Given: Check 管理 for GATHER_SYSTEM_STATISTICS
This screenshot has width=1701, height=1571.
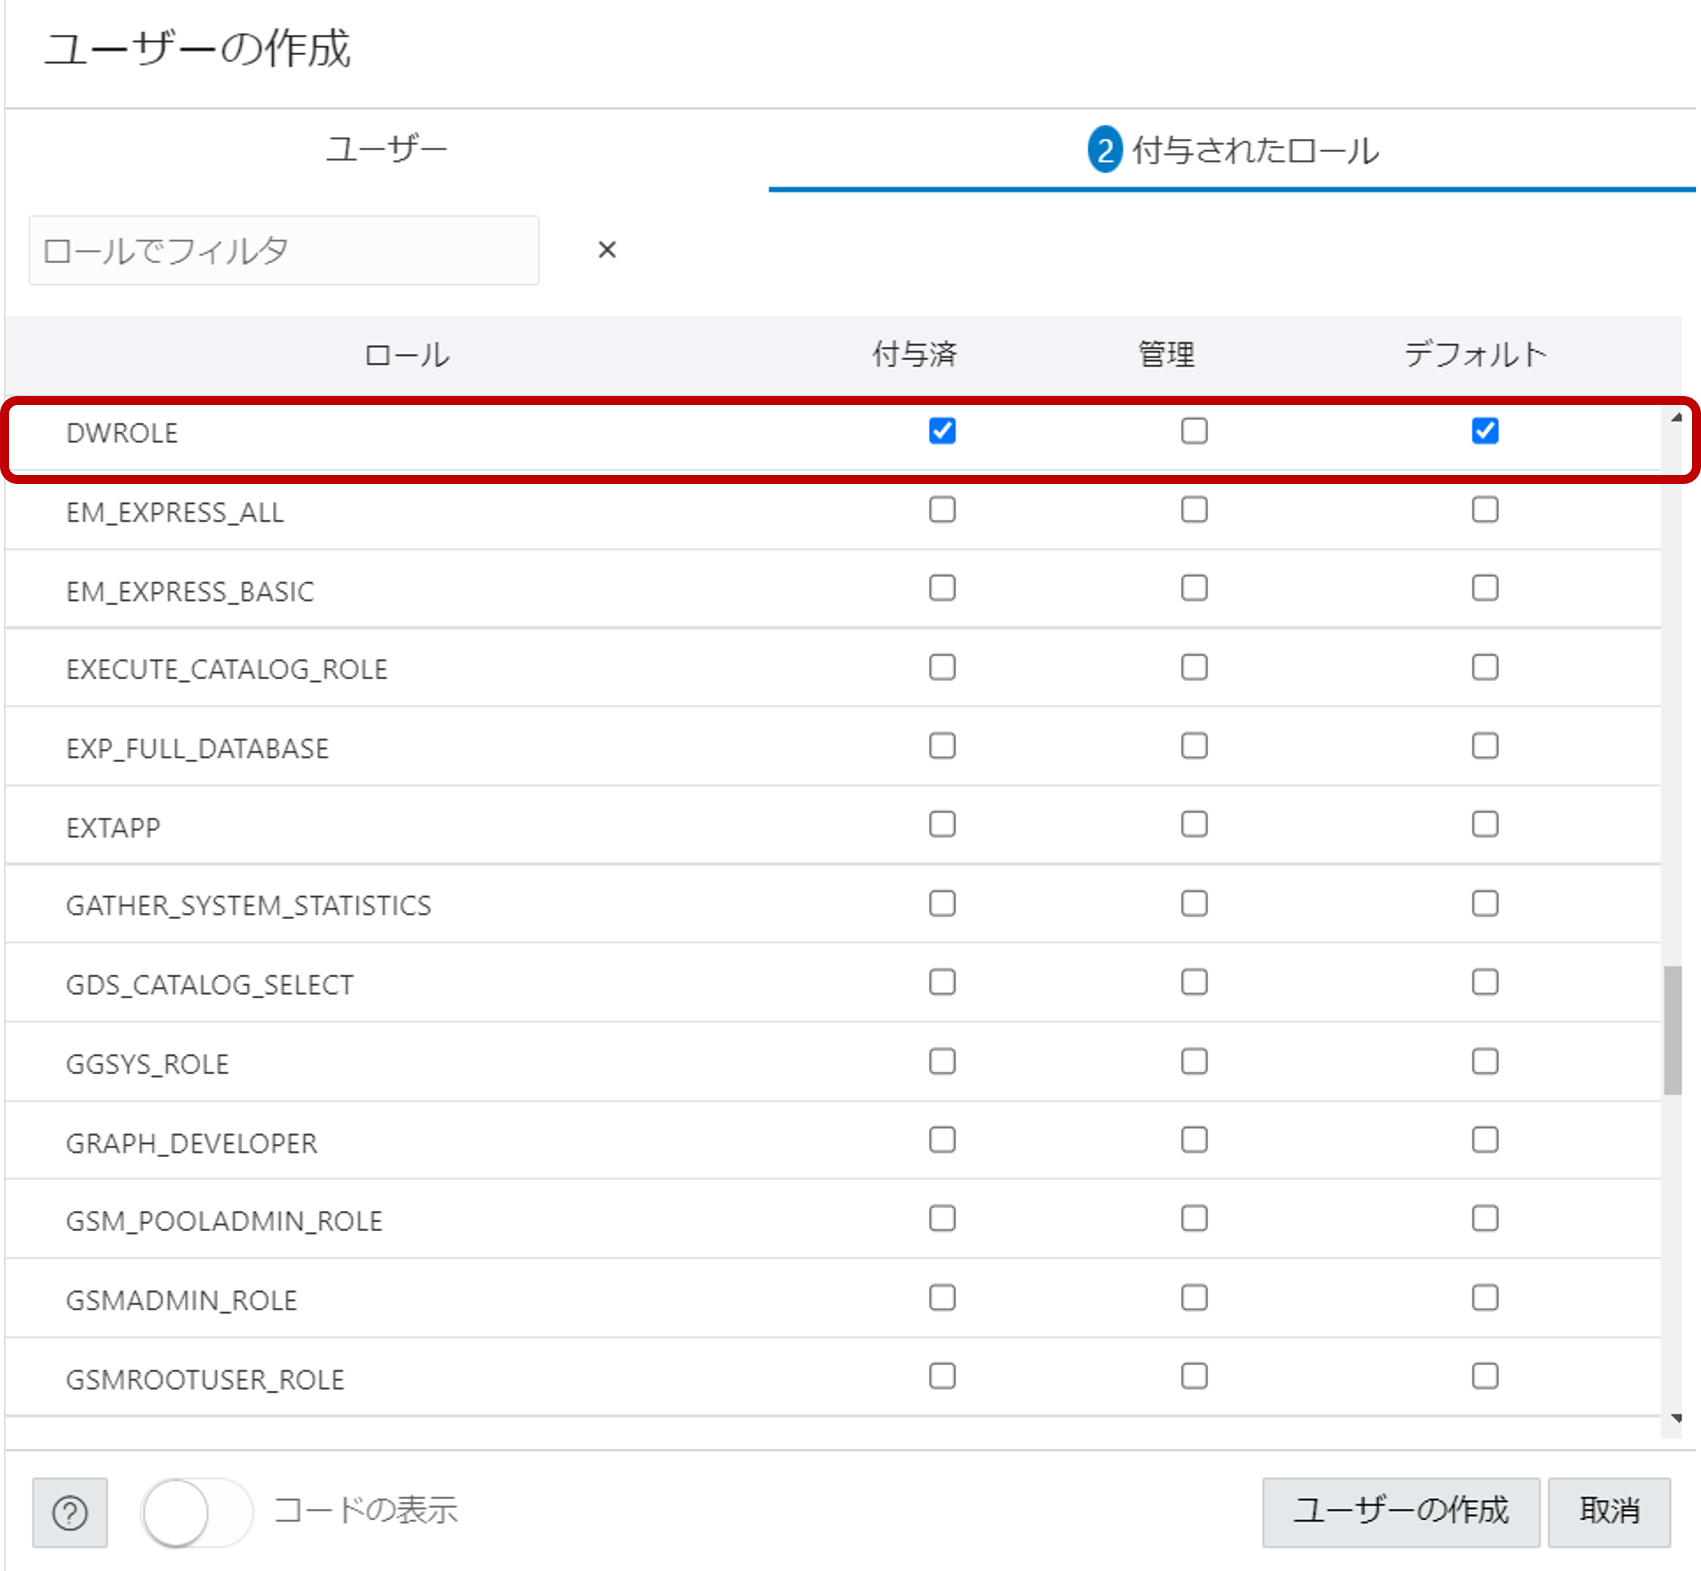Looking at the screenshot, I should [x=1193, y=904].
